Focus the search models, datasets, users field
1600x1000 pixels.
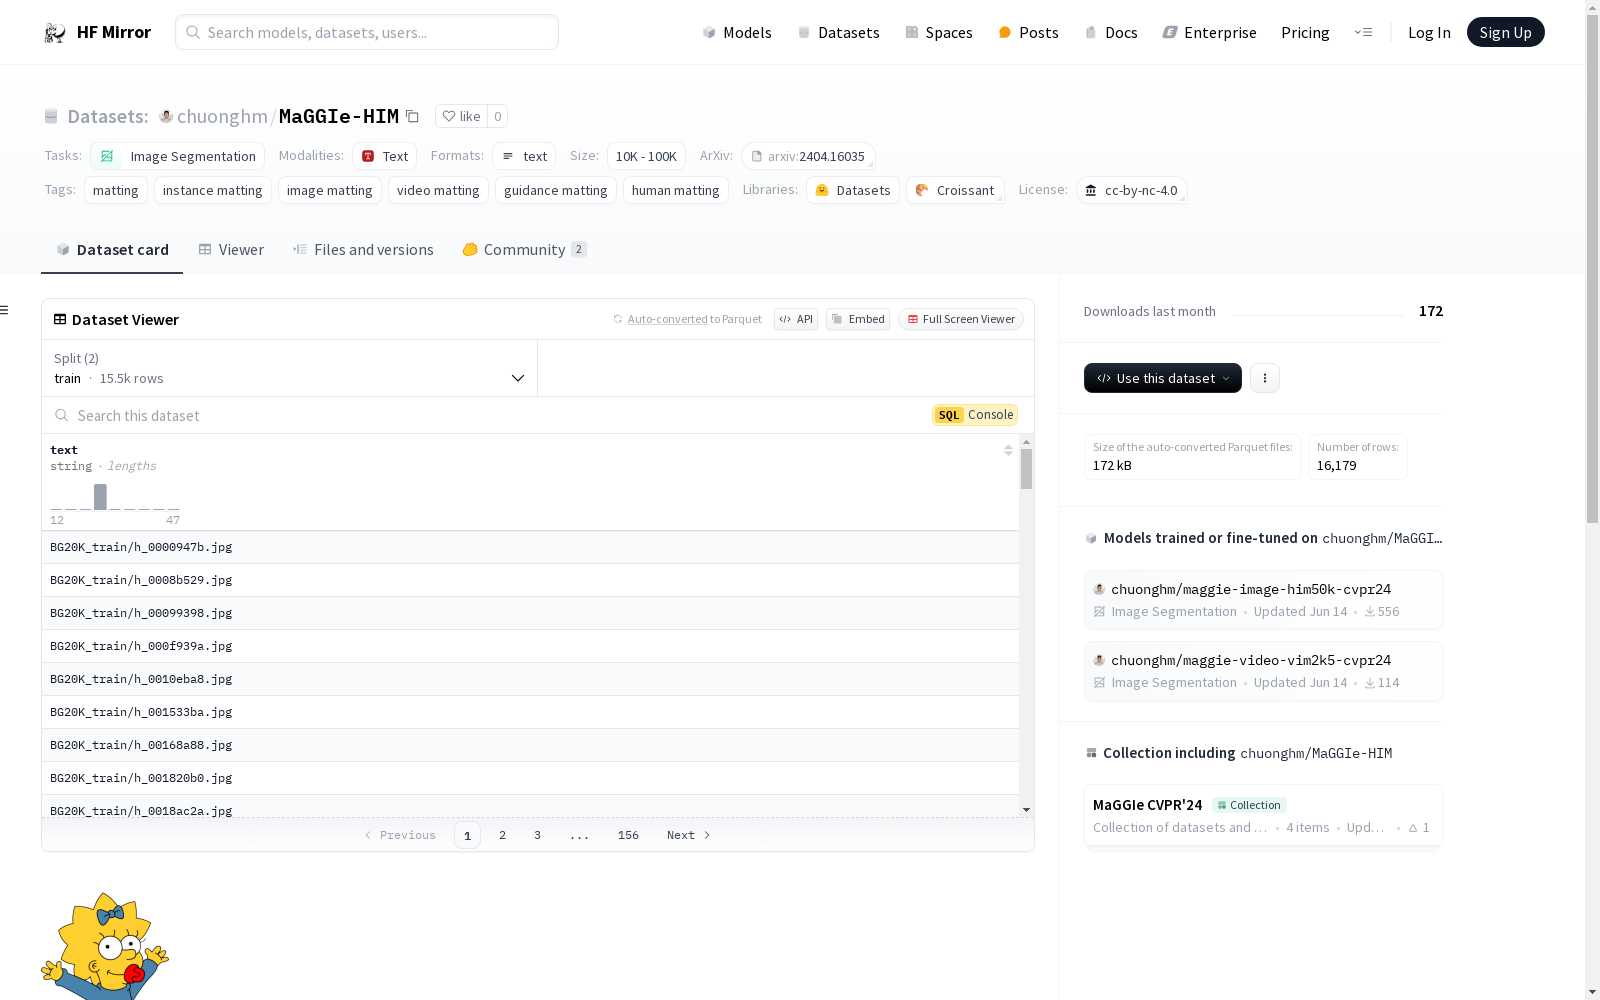click(367, 32)
